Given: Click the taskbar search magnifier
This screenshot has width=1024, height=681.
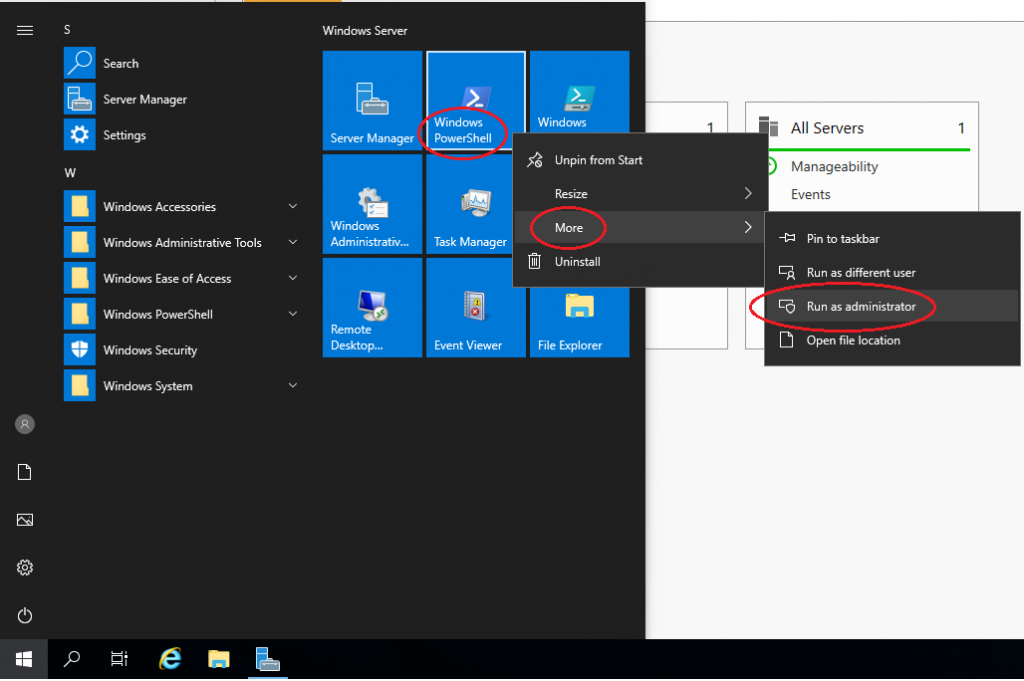Looking at the screenshot, I should pos(72,659).
